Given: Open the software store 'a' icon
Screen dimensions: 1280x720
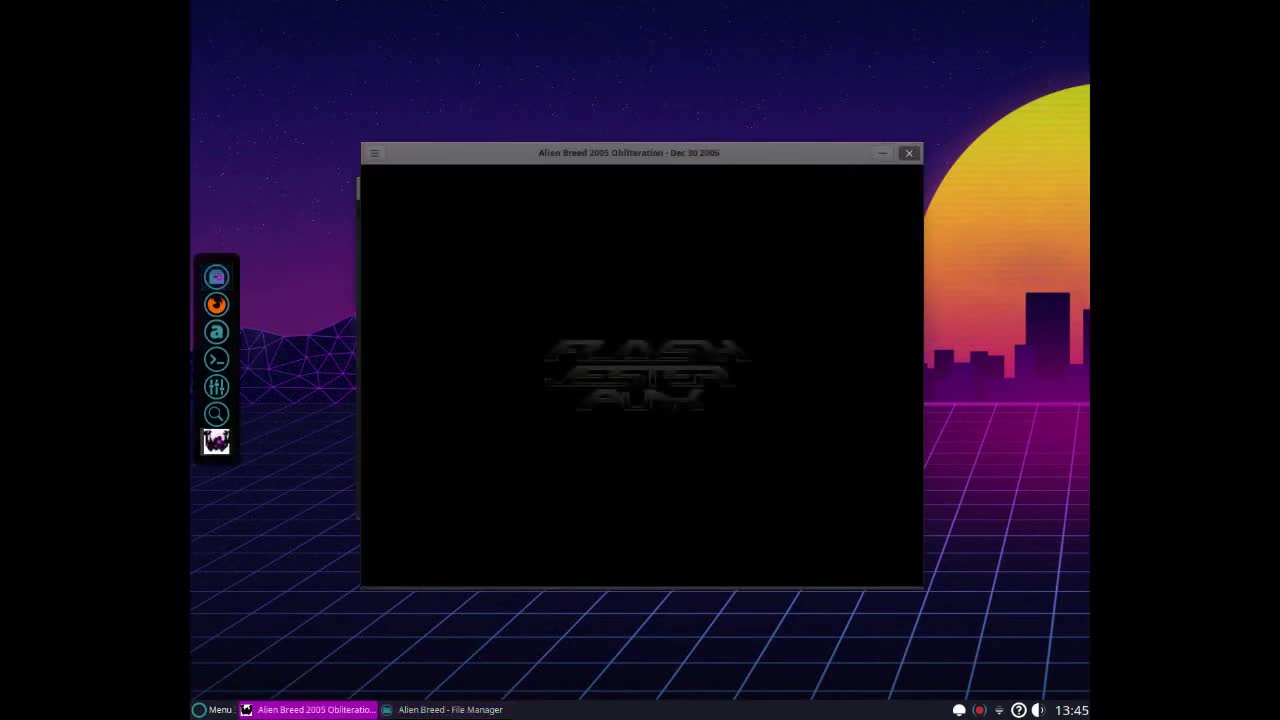Looking at the screenshot, I should pos(216,332).
